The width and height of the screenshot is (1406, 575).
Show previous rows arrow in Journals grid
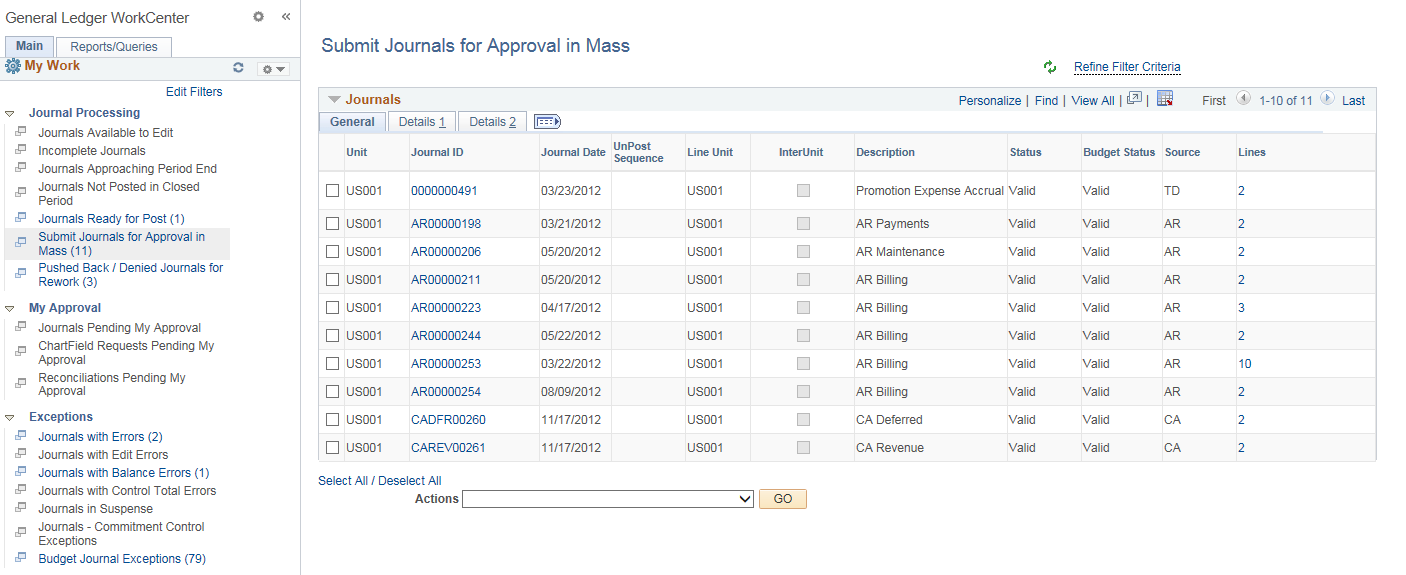[x=1243, y=99]
